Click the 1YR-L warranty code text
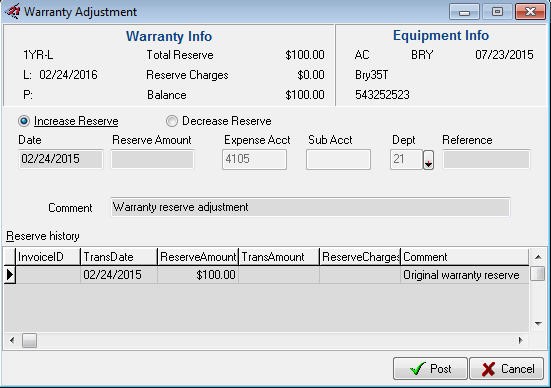This screenshot has height=388, width=551. tap(38, 55)
